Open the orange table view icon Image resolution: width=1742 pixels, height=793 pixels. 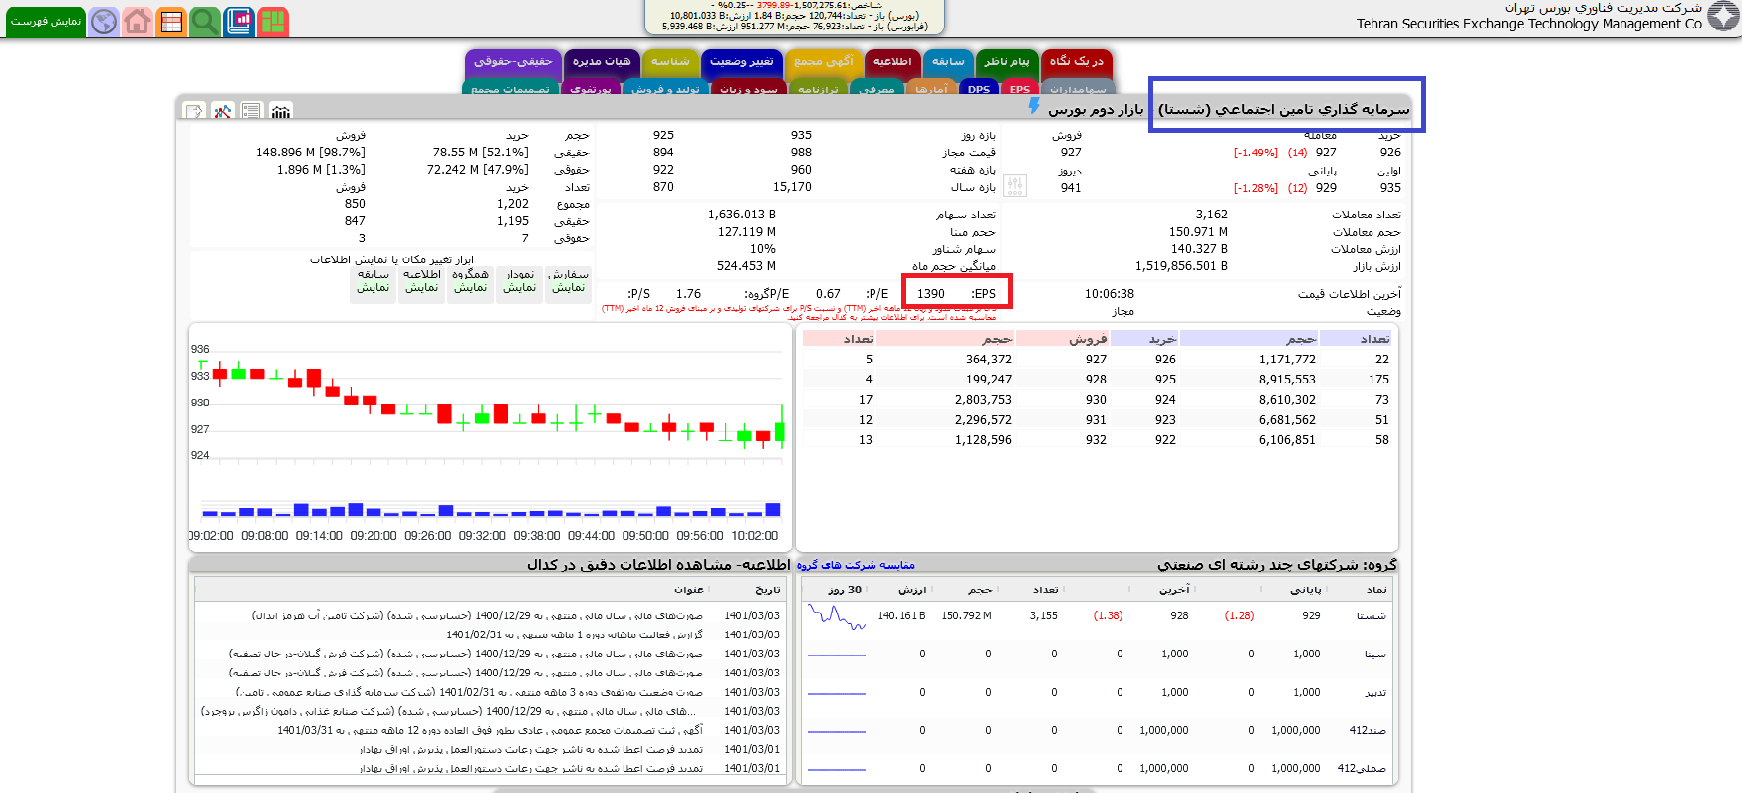(x=172, y=21)
